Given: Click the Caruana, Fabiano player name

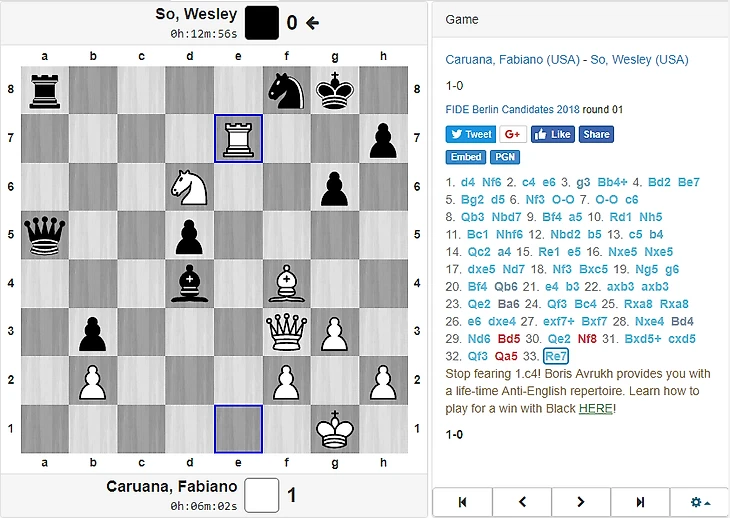Looking at the screenshot, I should 172,486.
